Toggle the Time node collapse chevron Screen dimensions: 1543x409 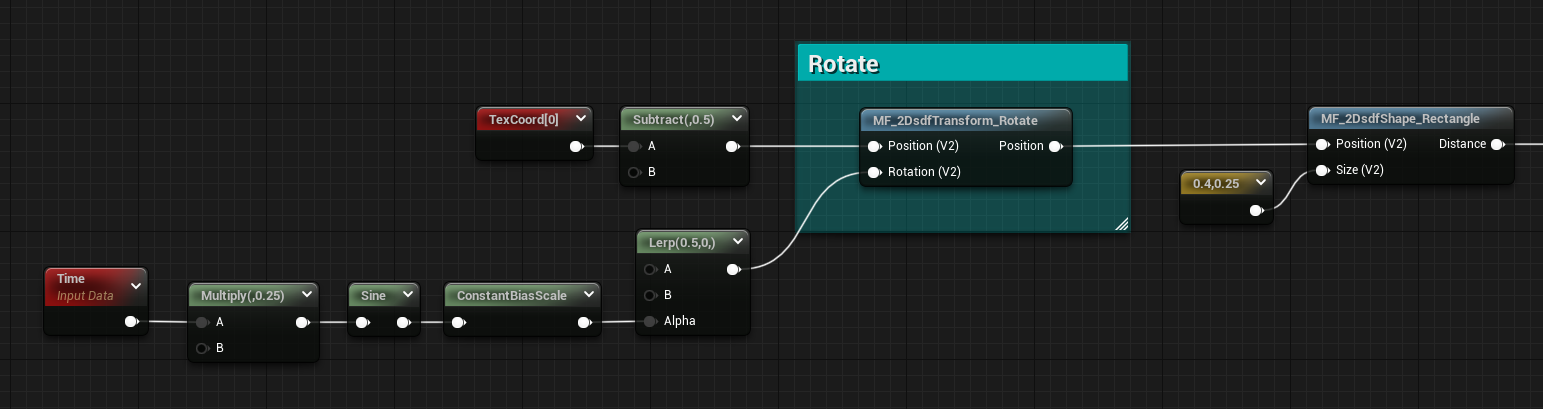[x=136, y=286]
